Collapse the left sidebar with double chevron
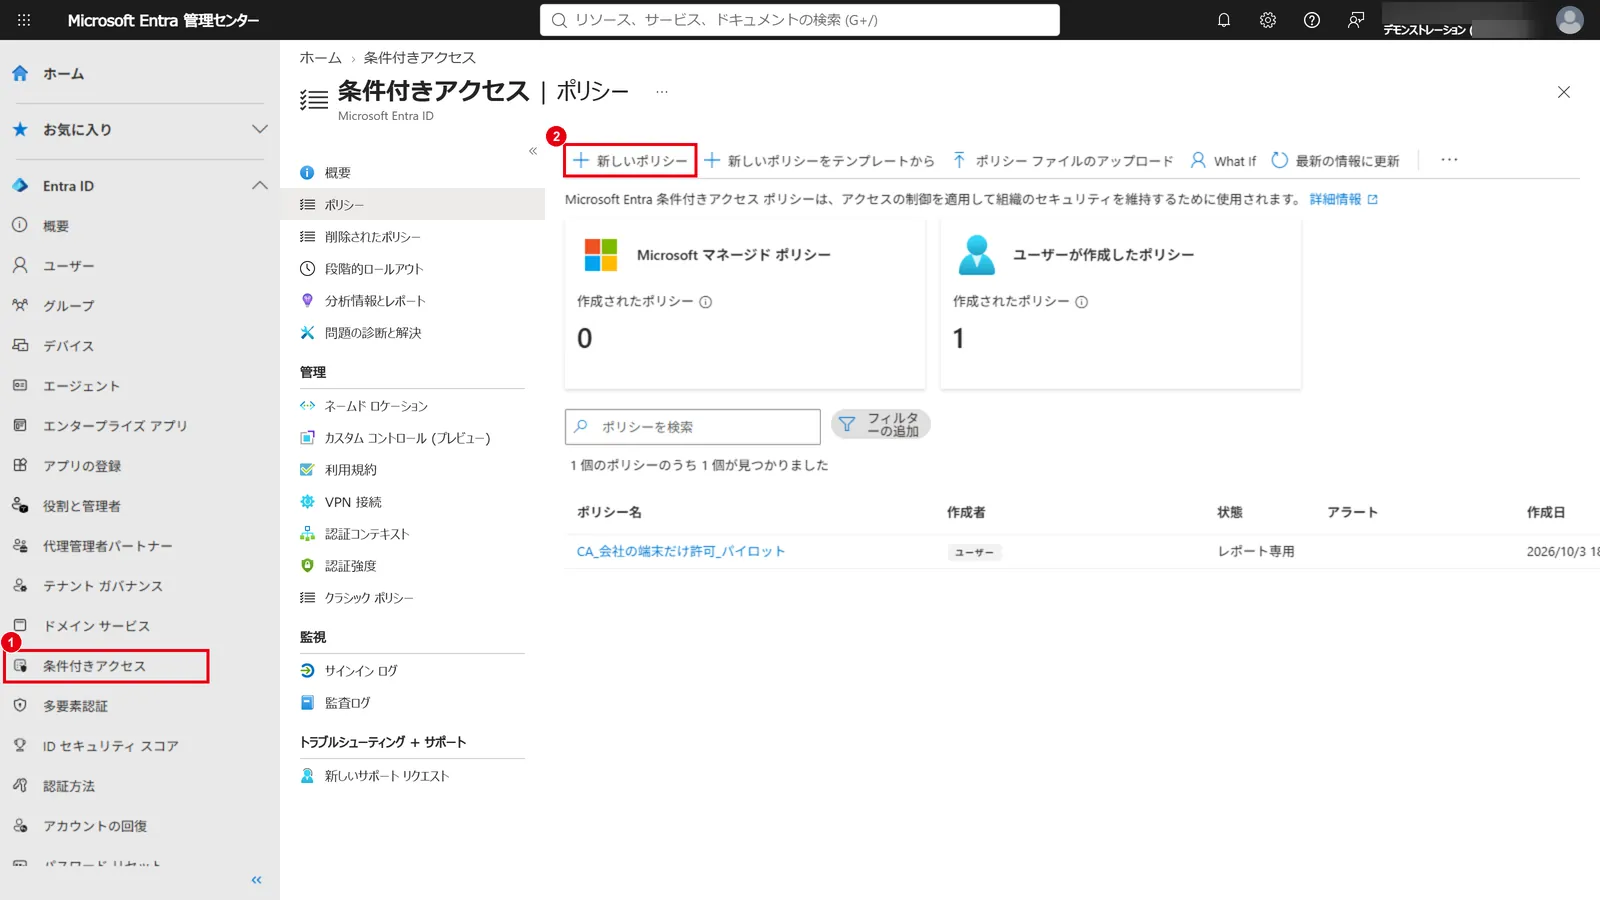Image resolution: width=1600 pixels, height=900 pixels. pyautogui.click(x=256, y=880)
